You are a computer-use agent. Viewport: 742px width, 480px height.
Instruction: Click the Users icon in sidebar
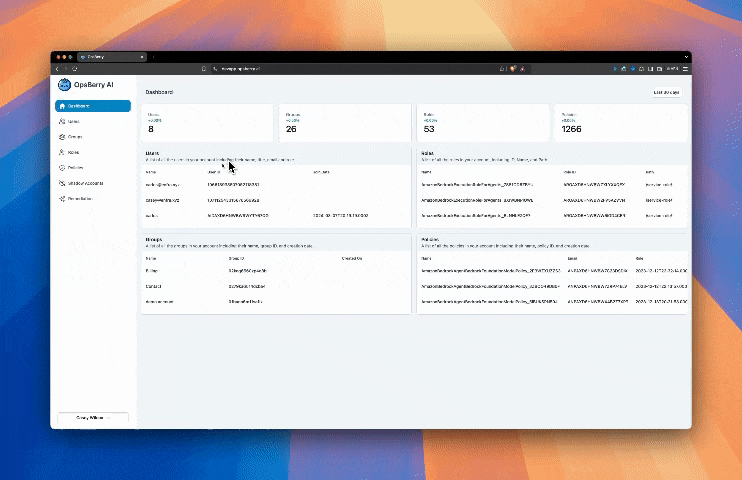click(62, 121)
